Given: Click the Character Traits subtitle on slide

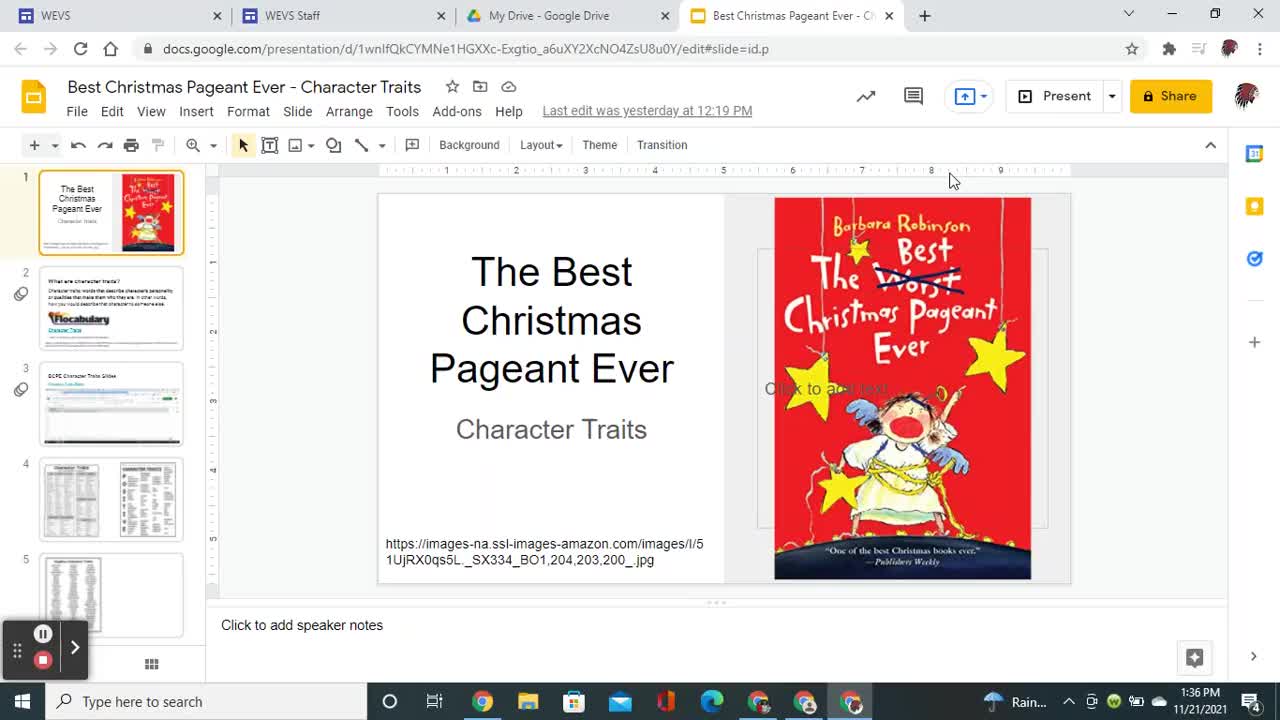Looking at the screenshot, I should (551, 429).
